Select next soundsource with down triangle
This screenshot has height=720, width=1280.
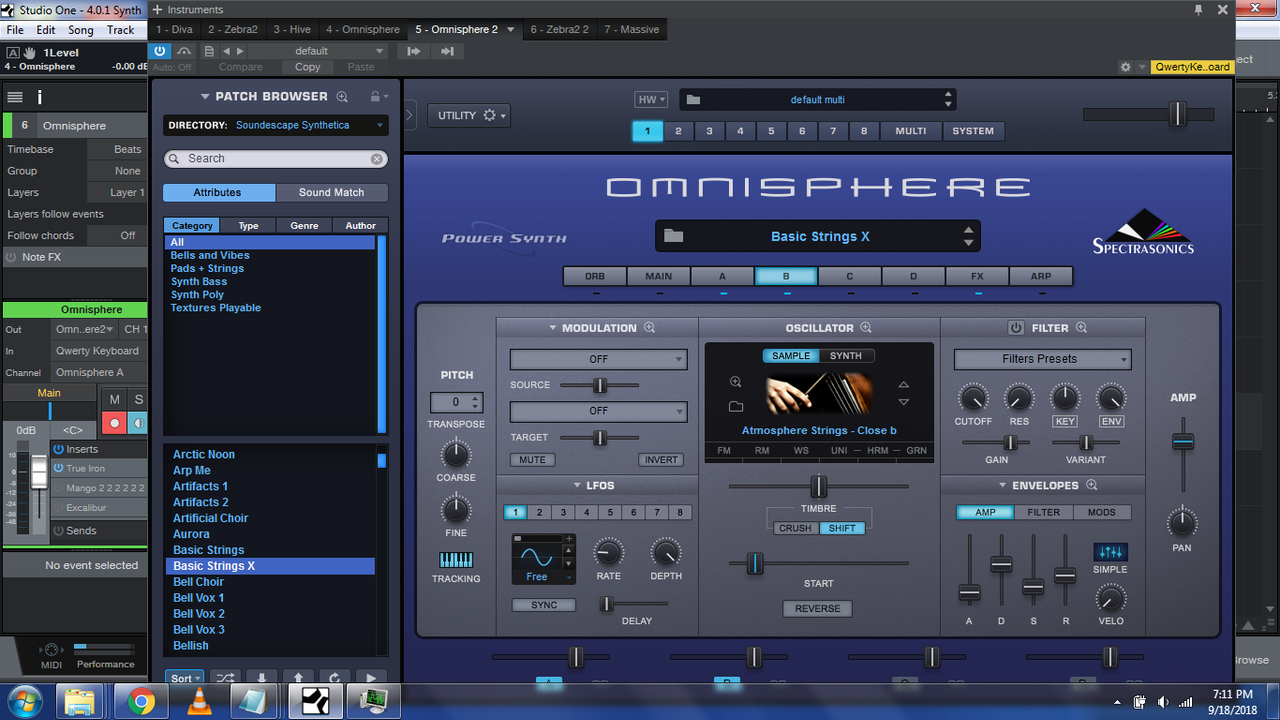[904, 402]
